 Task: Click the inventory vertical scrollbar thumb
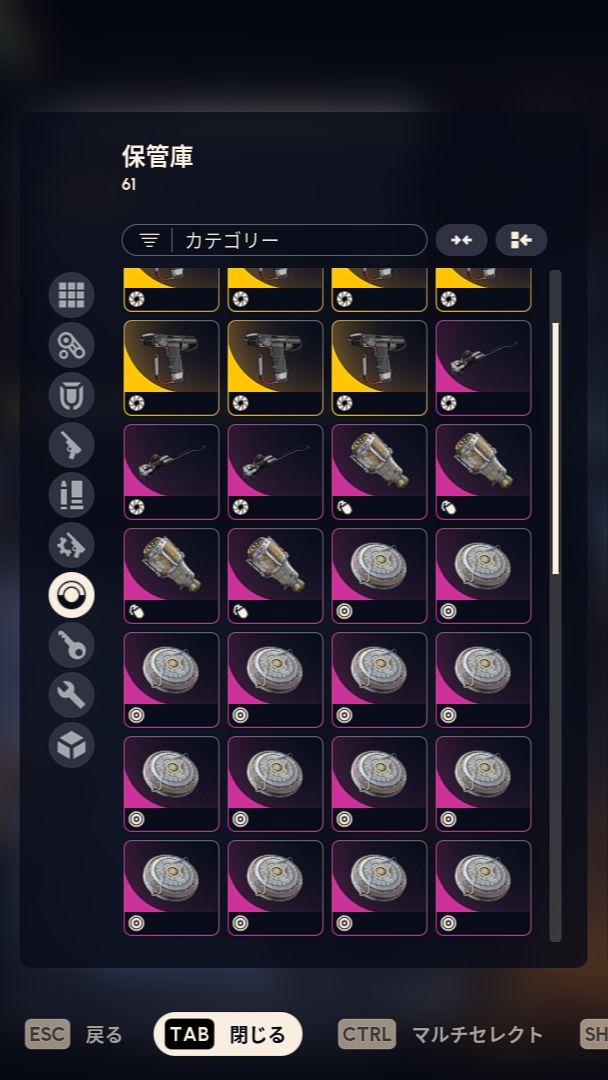click(x=555, y=448)
